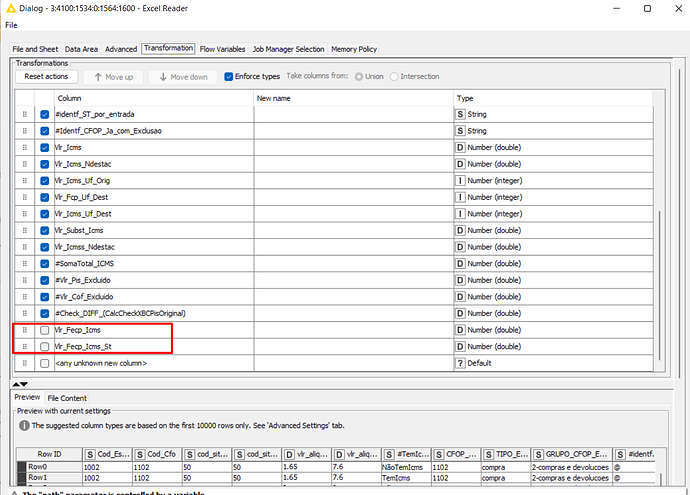The image size is (690, 495).
Task: Open the File menu
Action: (11, 25)
